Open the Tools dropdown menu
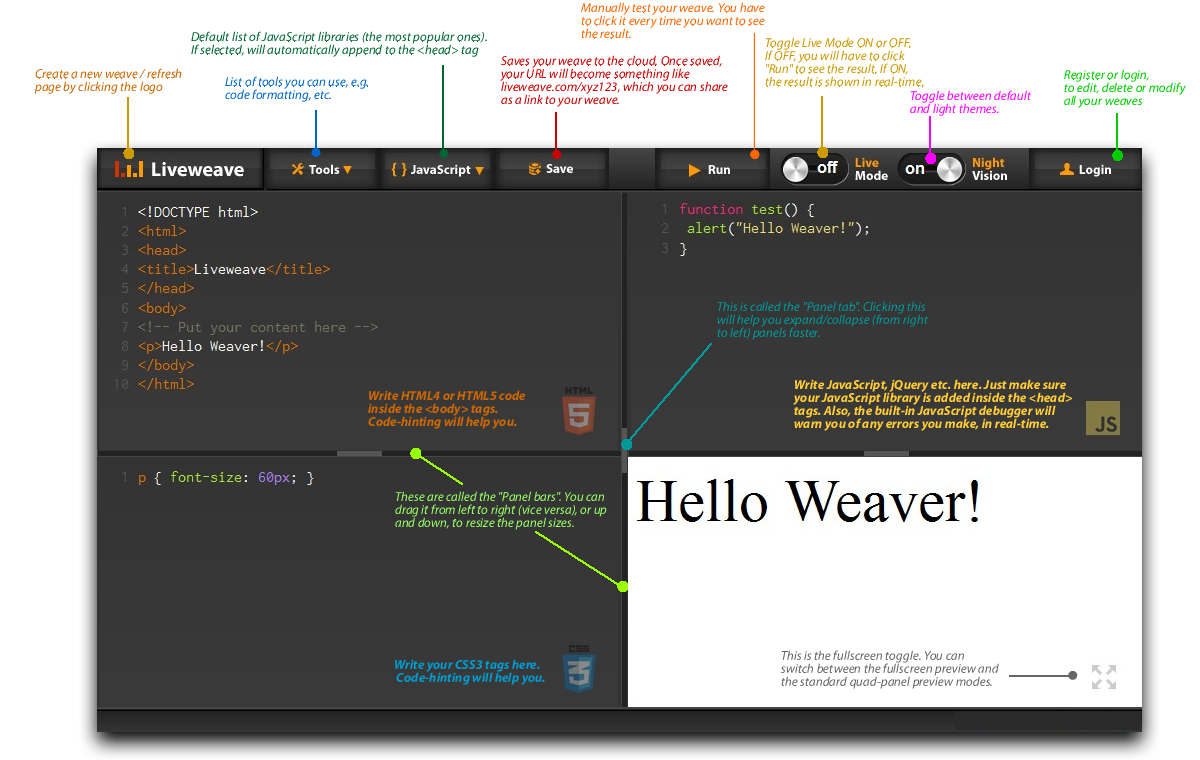Viewport: 1200px width, 760px height. coord(322,169)
